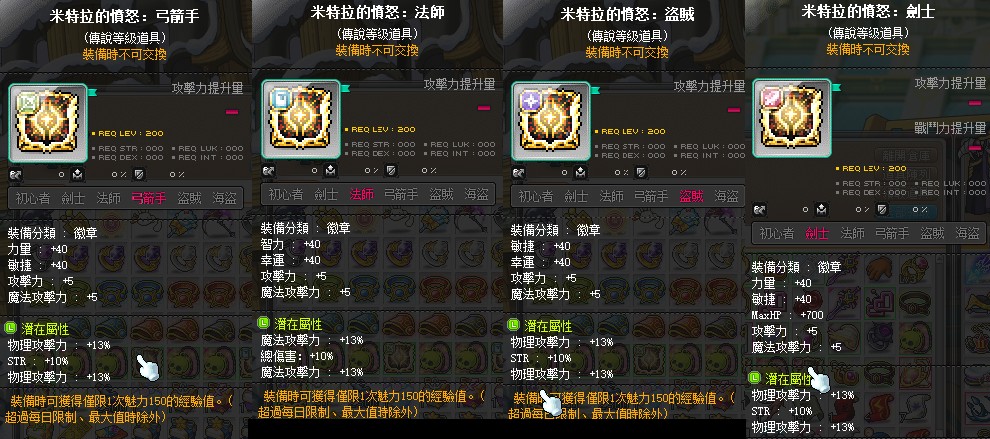Image resolution: width=990 pixels, height=439 pixels.
Task: Select highlighted 盜賊 class tab in thief tooltip
Action: [691, 196]
